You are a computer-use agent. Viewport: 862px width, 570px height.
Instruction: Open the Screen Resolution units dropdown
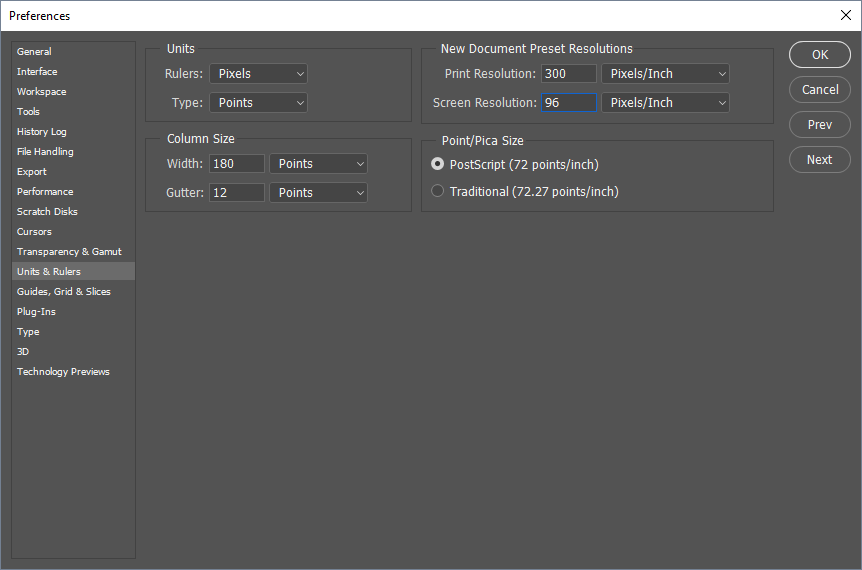665,103
